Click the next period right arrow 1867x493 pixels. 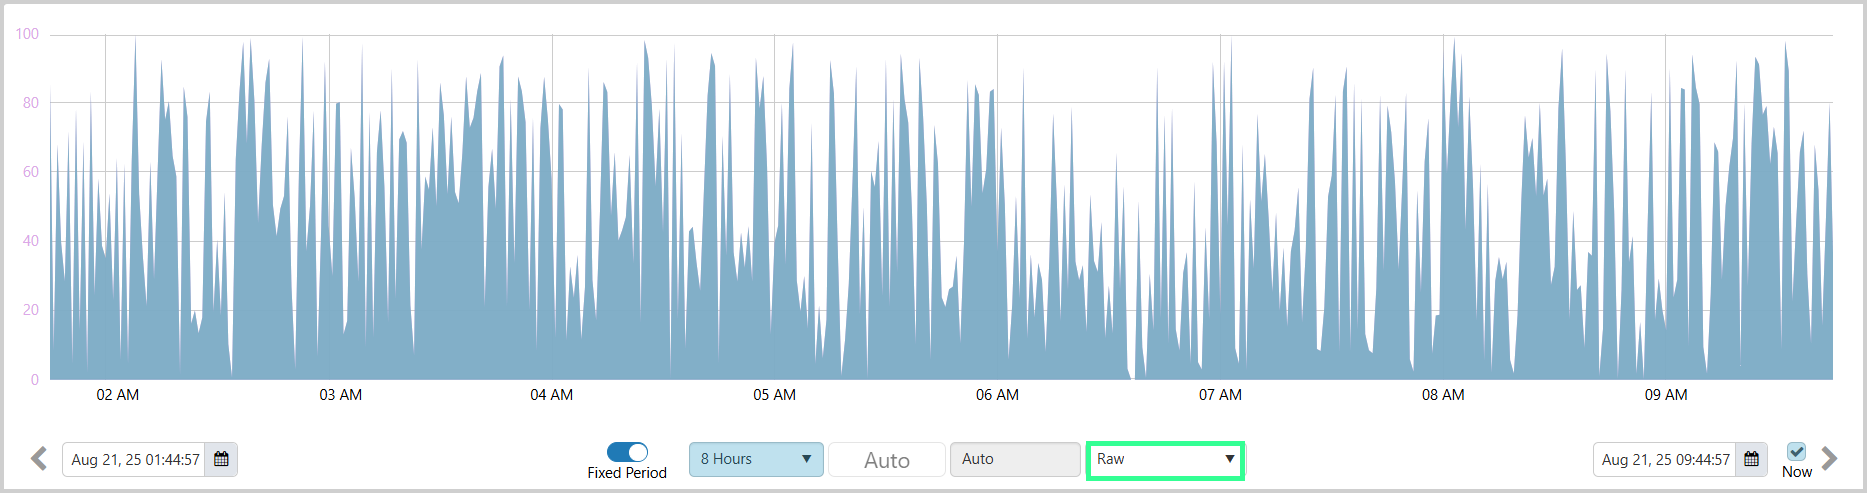click(x=1829, y=459)
